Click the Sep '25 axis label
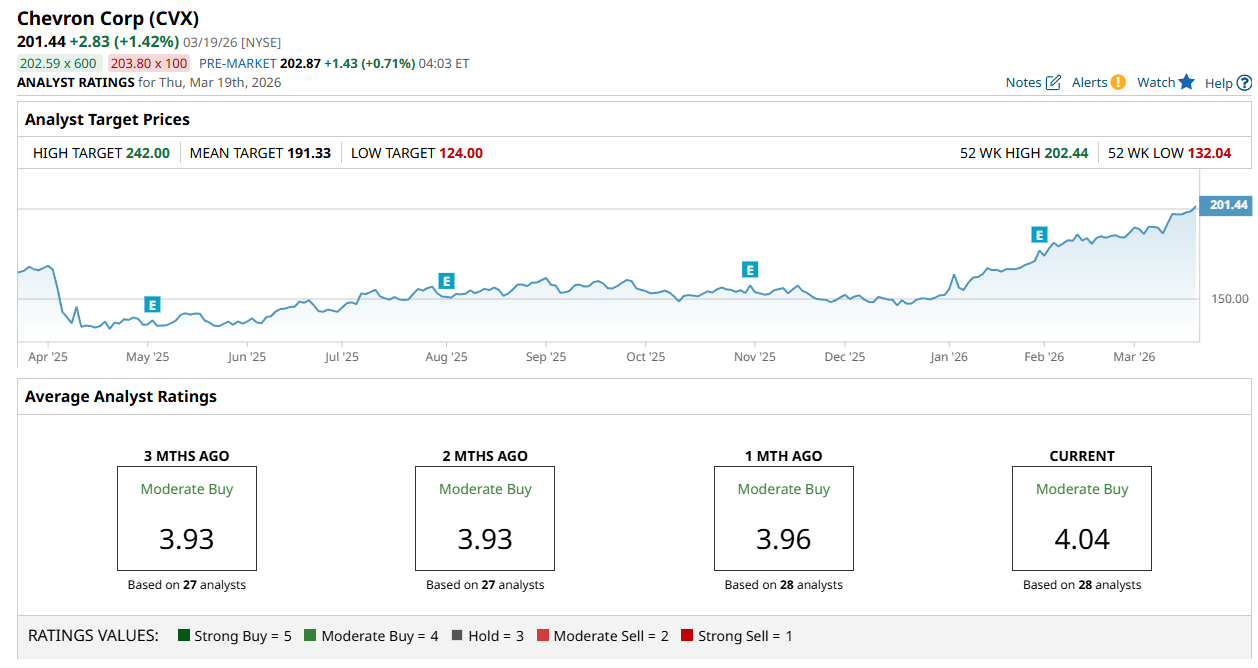Viewport: 1258px width, 668px height. coord(546,357)
